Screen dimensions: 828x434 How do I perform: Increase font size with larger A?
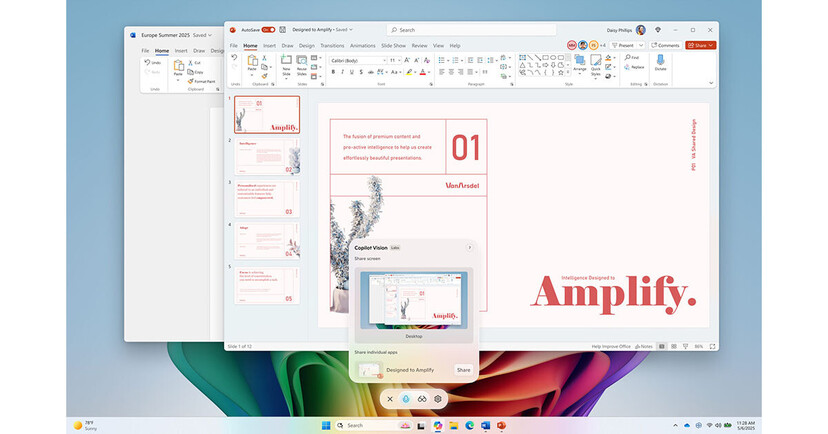click(x=407, y=60)
